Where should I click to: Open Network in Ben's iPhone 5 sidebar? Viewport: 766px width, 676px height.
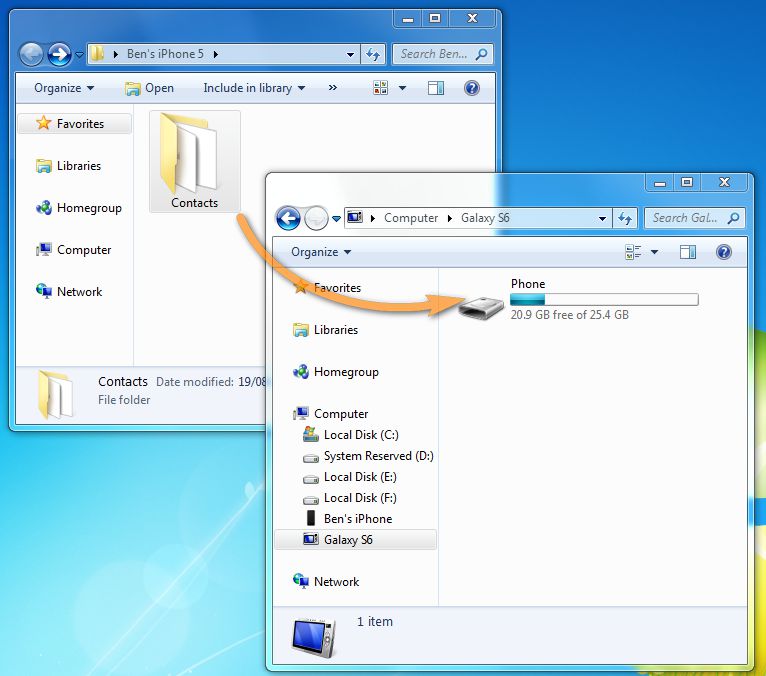coord(69,292)
